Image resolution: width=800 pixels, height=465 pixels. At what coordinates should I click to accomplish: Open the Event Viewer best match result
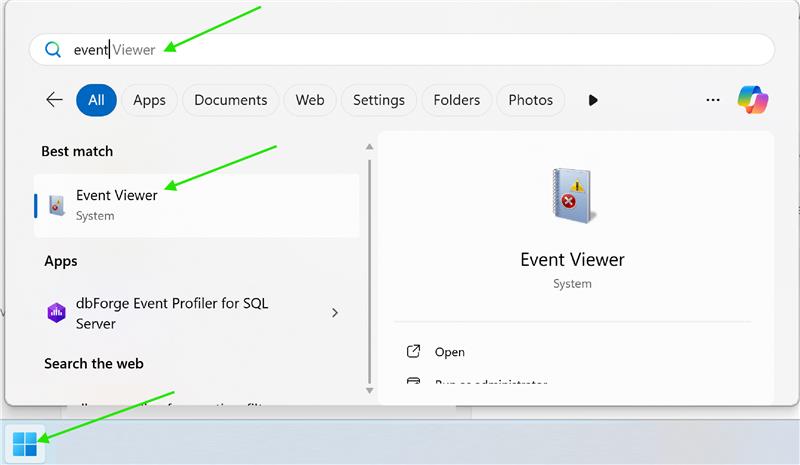tap(196, 206)
